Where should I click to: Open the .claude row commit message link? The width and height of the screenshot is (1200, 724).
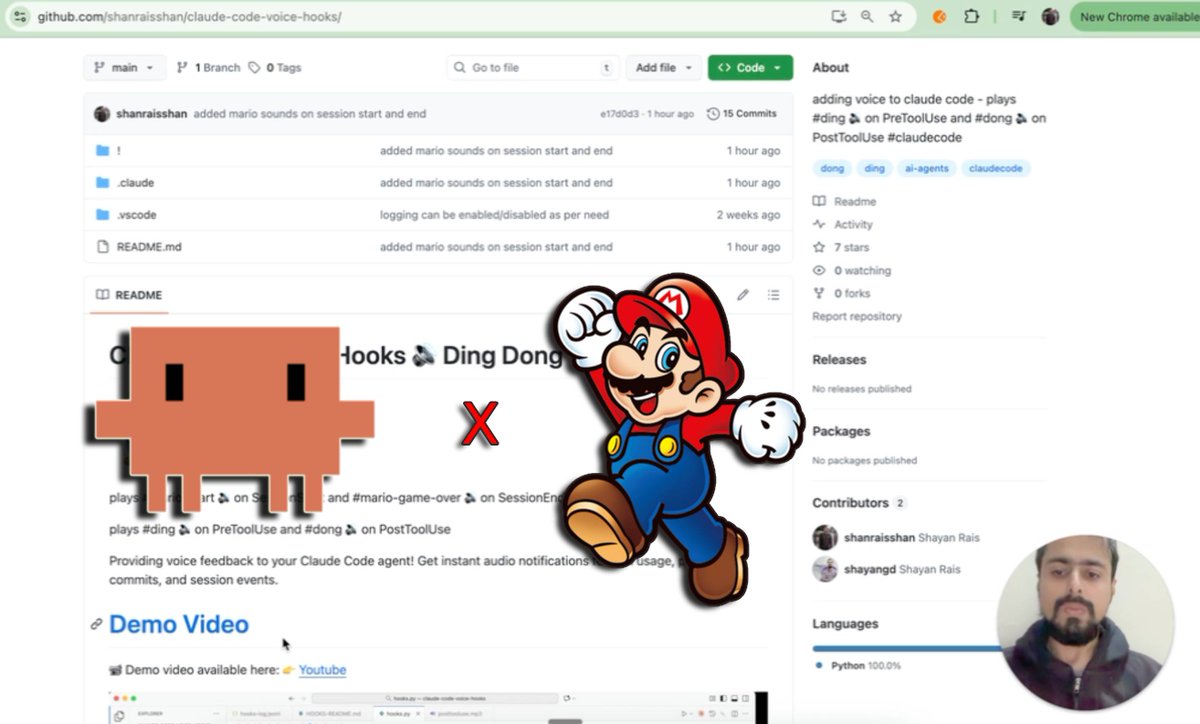click(x=496, y=183)
